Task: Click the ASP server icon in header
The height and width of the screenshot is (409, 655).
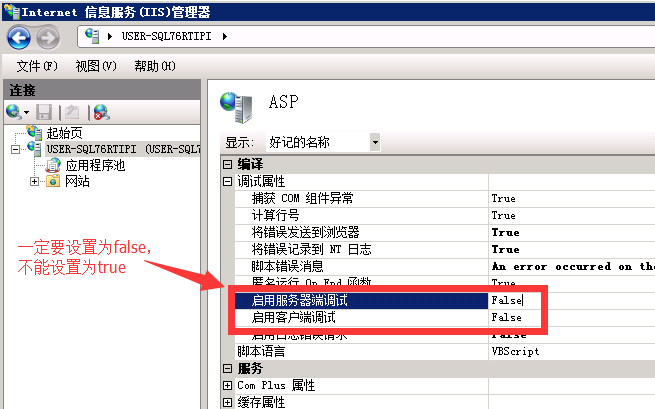Action: pyautogui.click(x=237, y=102)
